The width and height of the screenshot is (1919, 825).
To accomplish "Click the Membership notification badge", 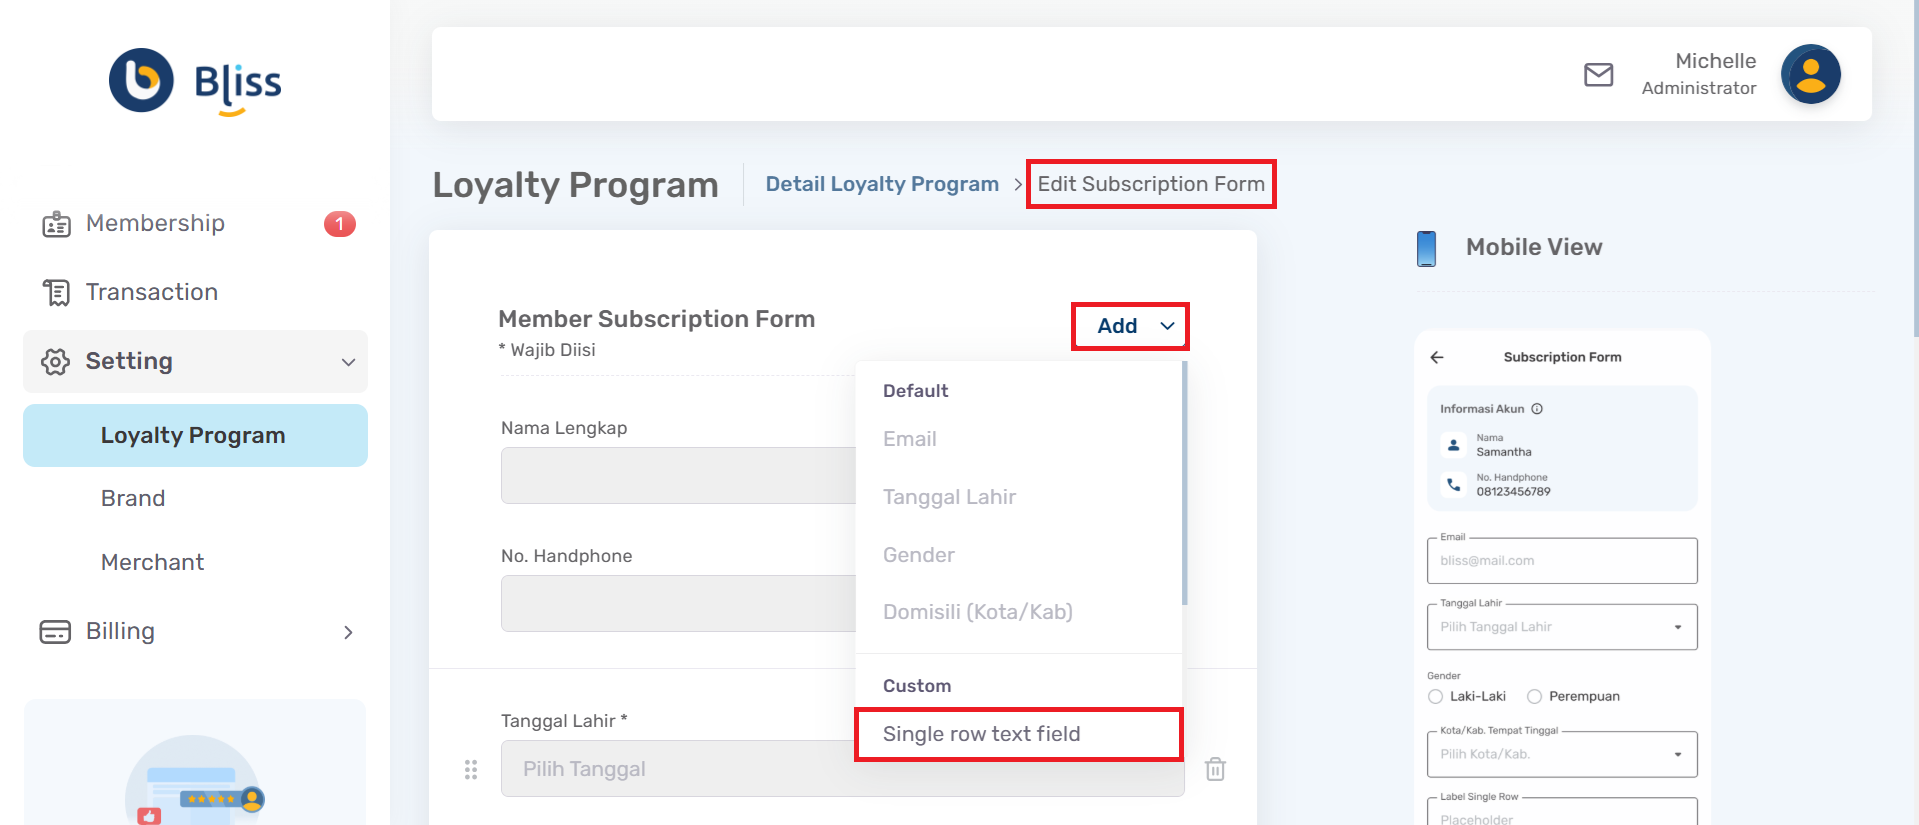I will click(x=339, y=224).
